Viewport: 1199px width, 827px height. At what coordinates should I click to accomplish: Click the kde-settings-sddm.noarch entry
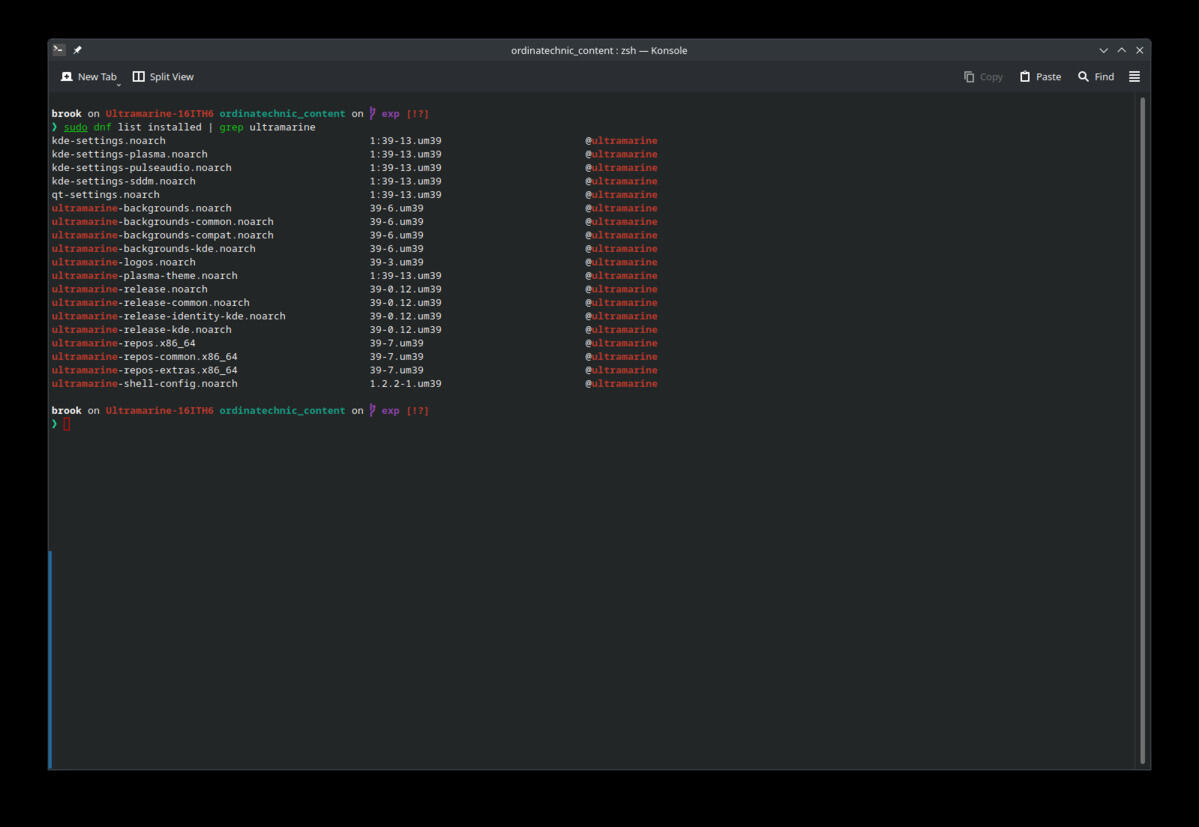tap(123, 181)
